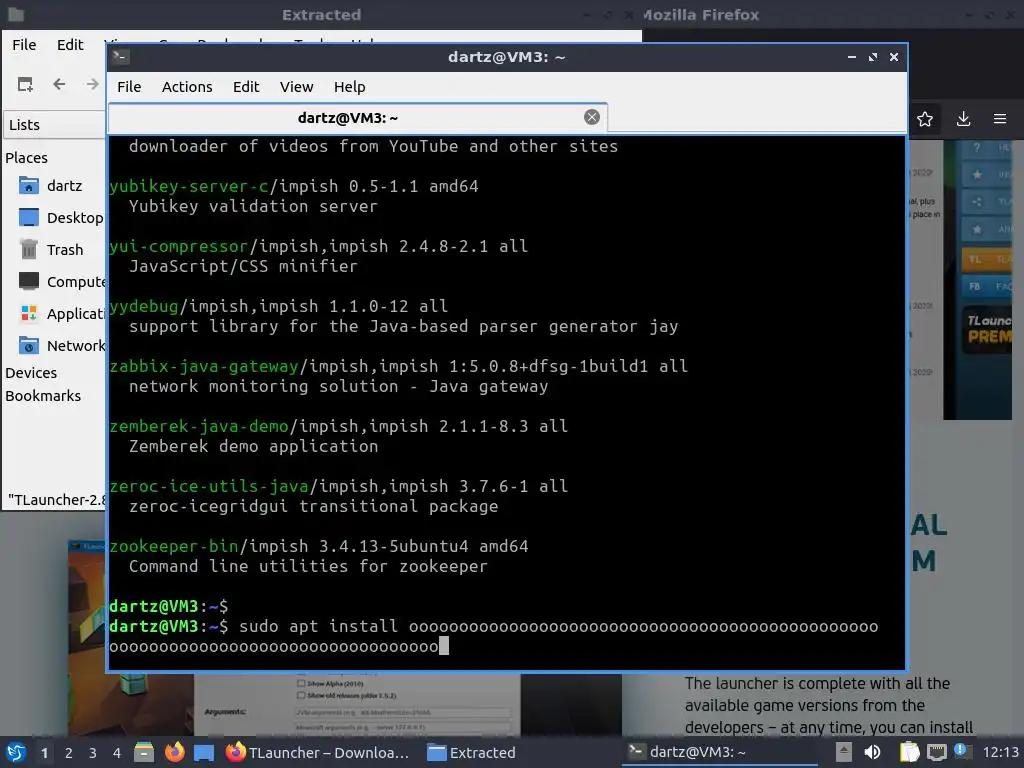This screenshot has width=1024, height=768.
Task: Open Applications in the Places sidebar
Action: [x=60, y=314]
